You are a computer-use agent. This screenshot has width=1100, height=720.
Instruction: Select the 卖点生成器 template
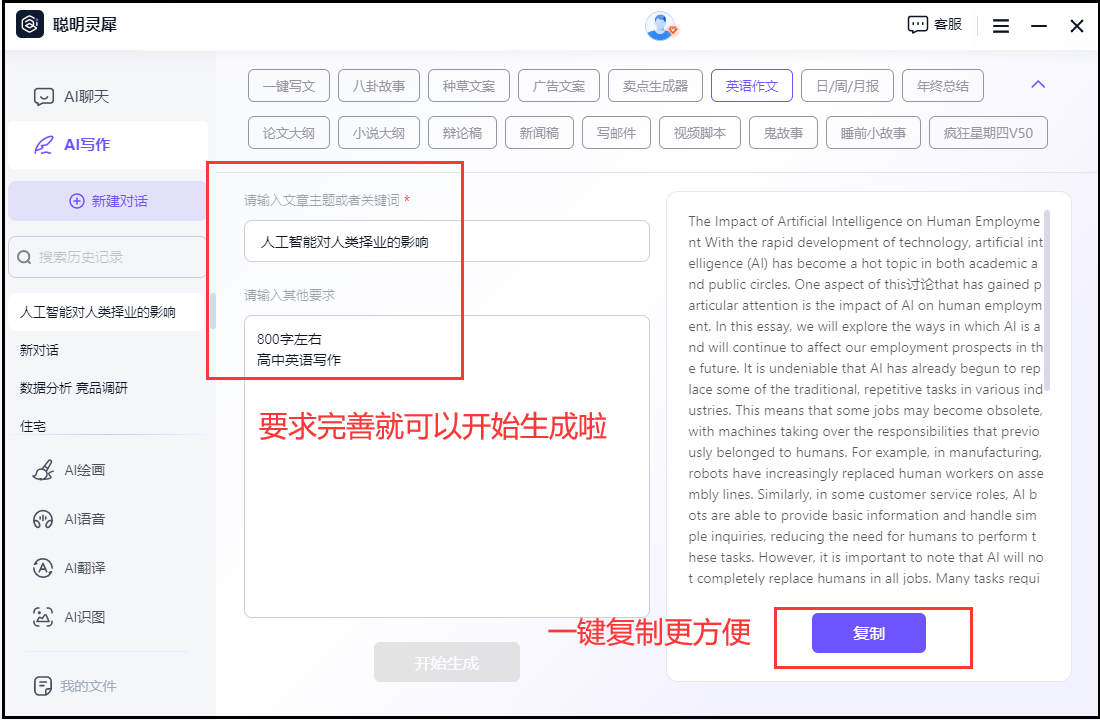coord(655,86)
